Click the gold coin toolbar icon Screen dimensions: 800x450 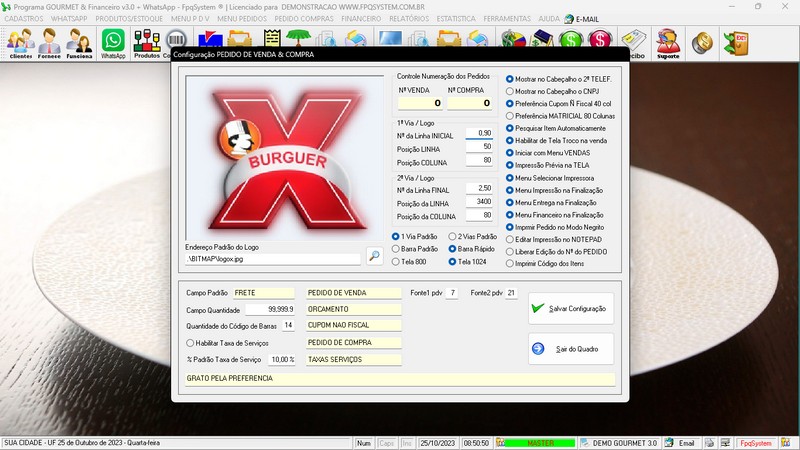pos(703,43)
